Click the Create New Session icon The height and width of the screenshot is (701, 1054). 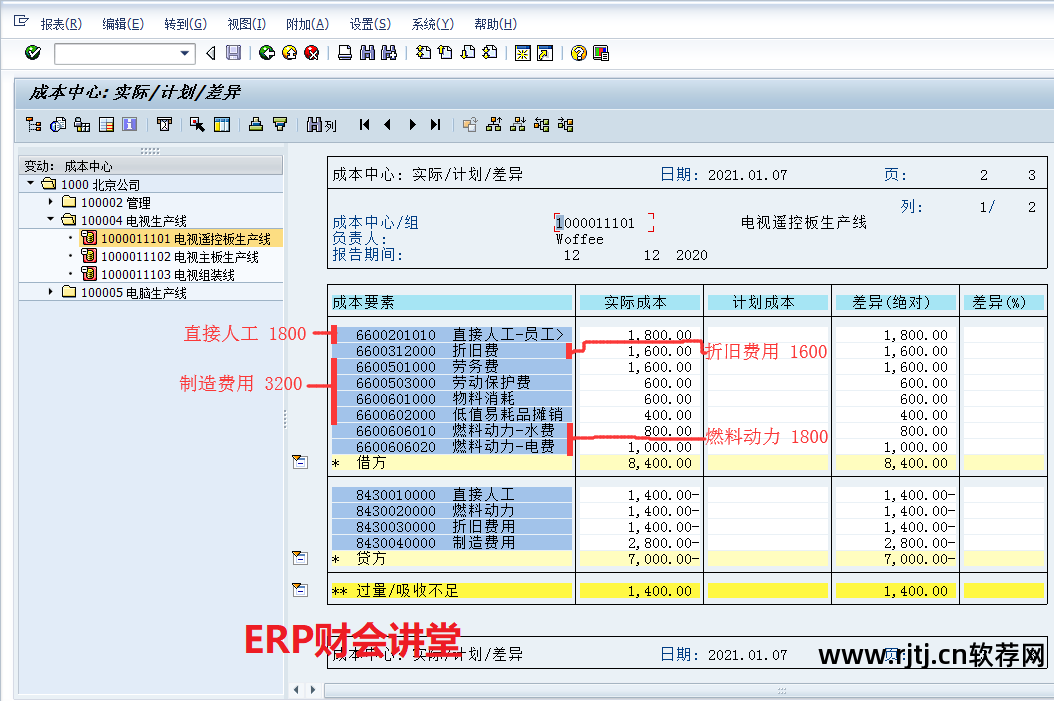click(x=522, y=52)
